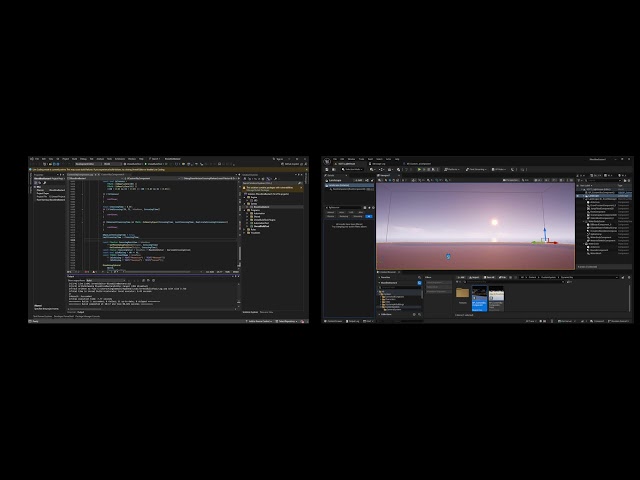Screen dimensions: 640x480
Task: Click blue source-panel icon beside project name
Action: pos(420,283)
